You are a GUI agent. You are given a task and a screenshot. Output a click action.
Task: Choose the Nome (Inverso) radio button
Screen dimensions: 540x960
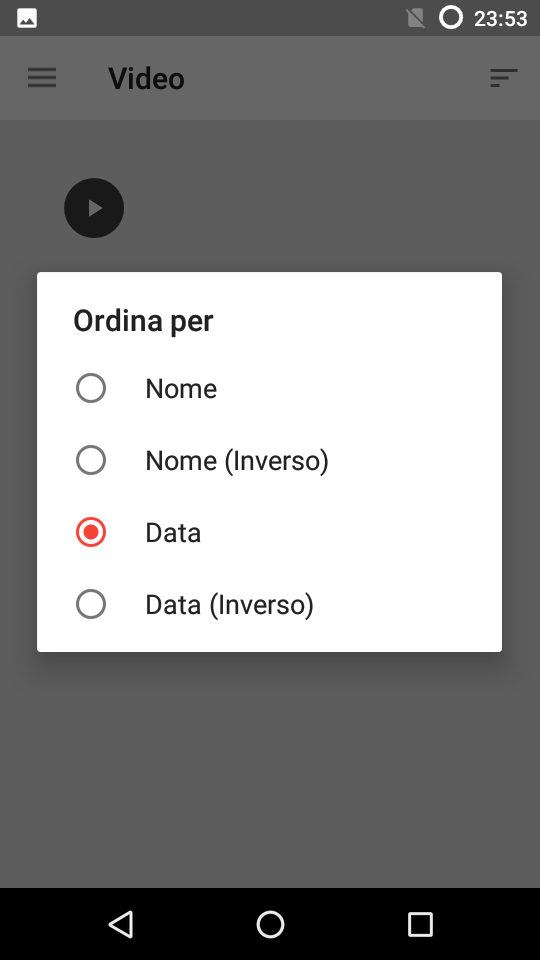91,460
